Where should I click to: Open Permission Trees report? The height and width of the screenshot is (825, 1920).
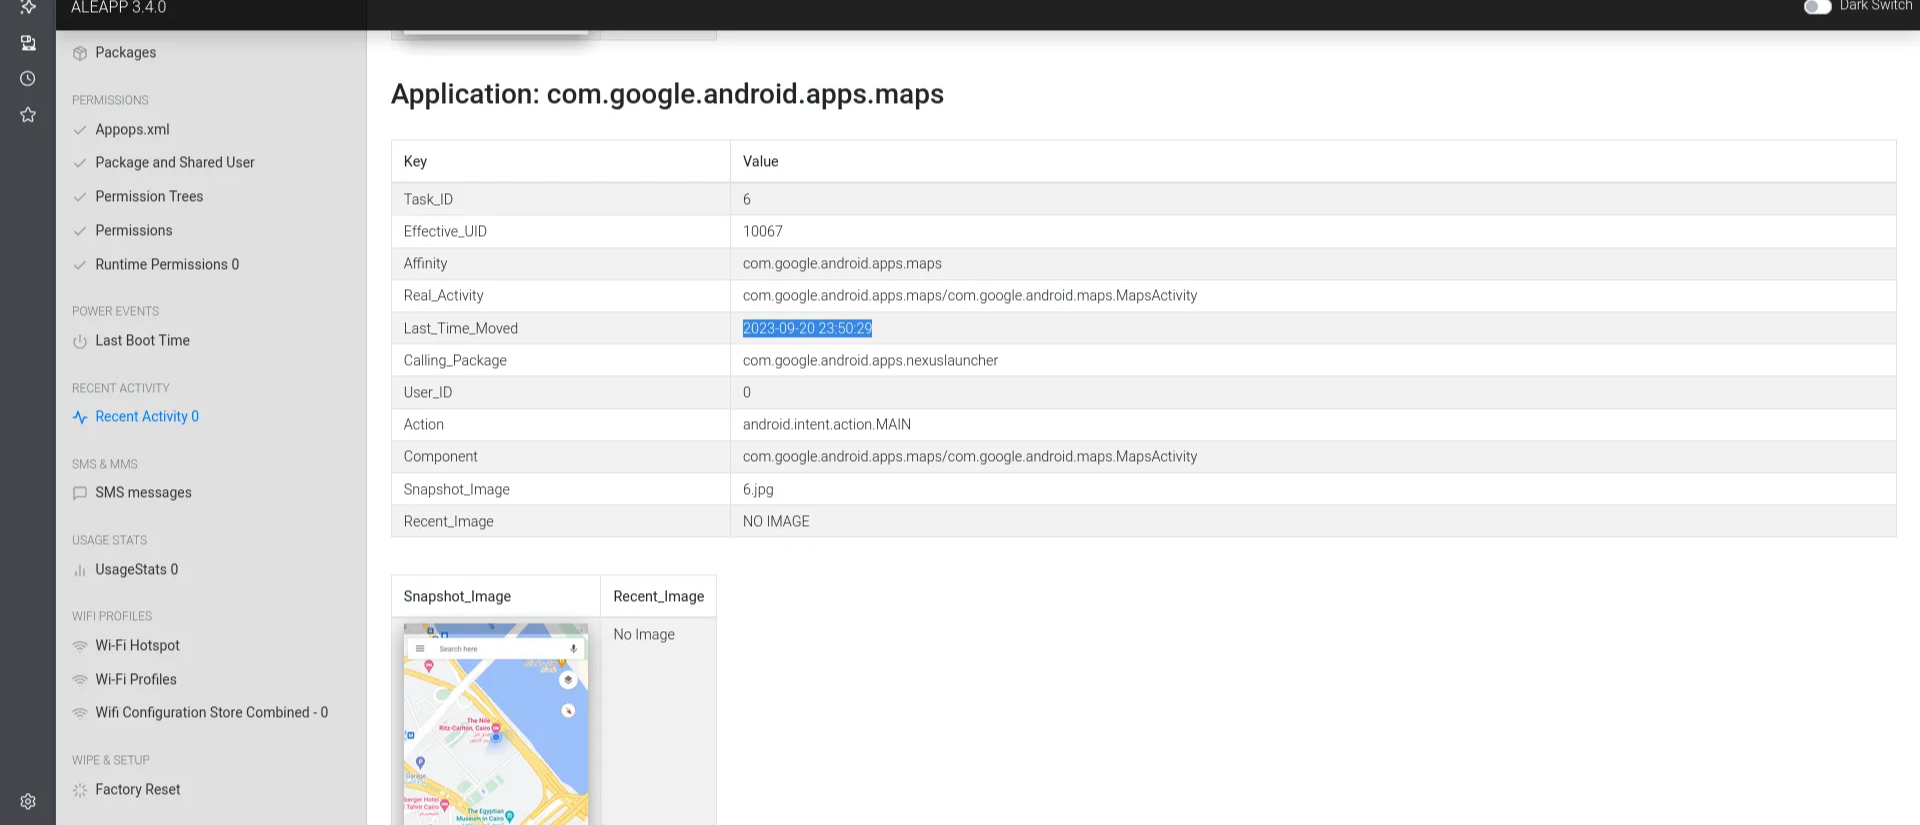coord(149,196)
